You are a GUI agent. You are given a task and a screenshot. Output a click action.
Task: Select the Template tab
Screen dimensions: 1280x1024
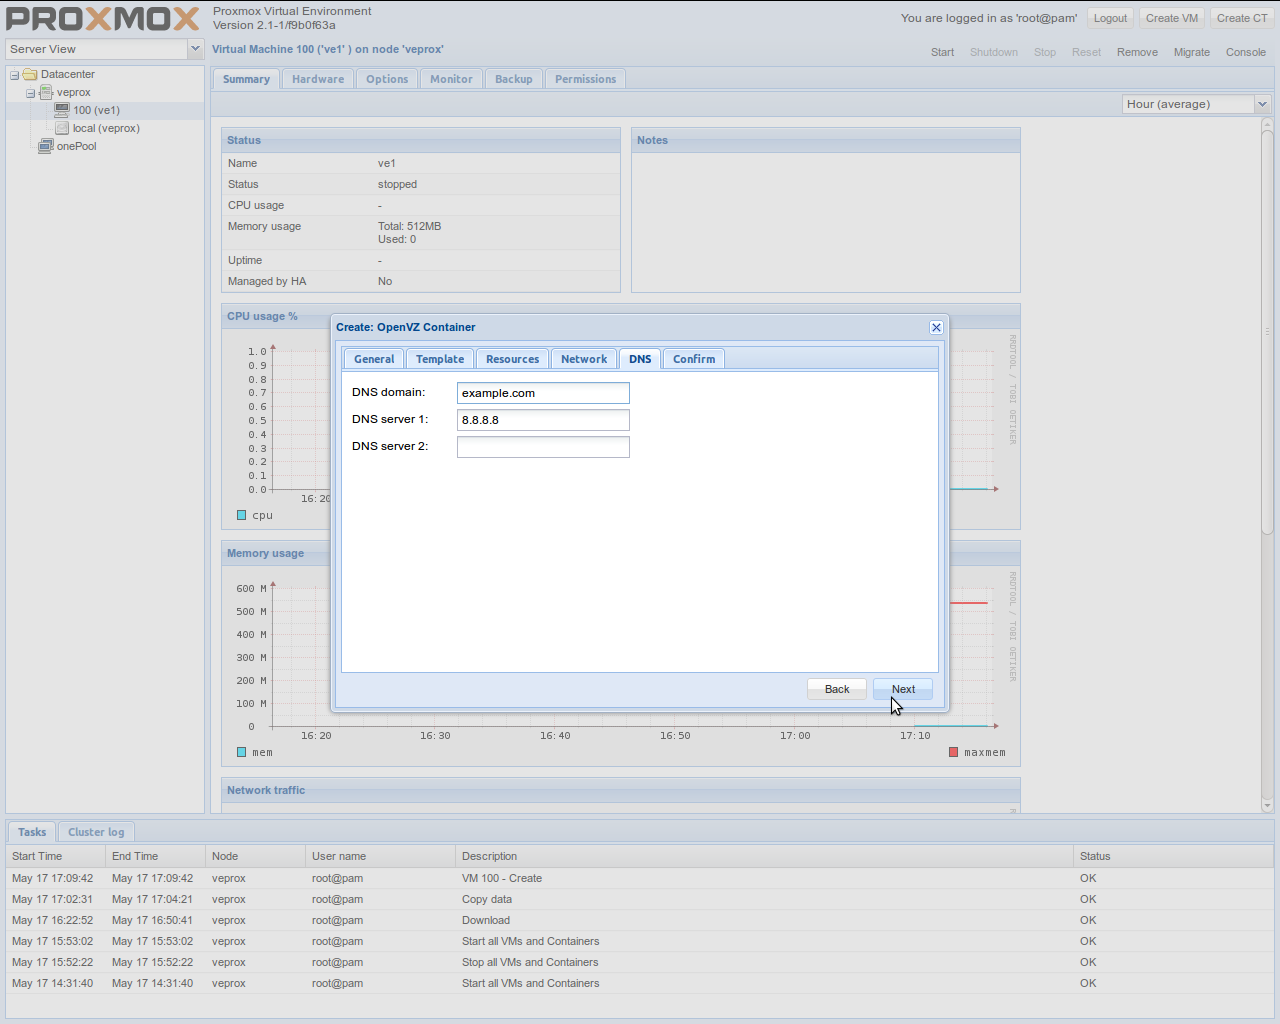[439, 358]
